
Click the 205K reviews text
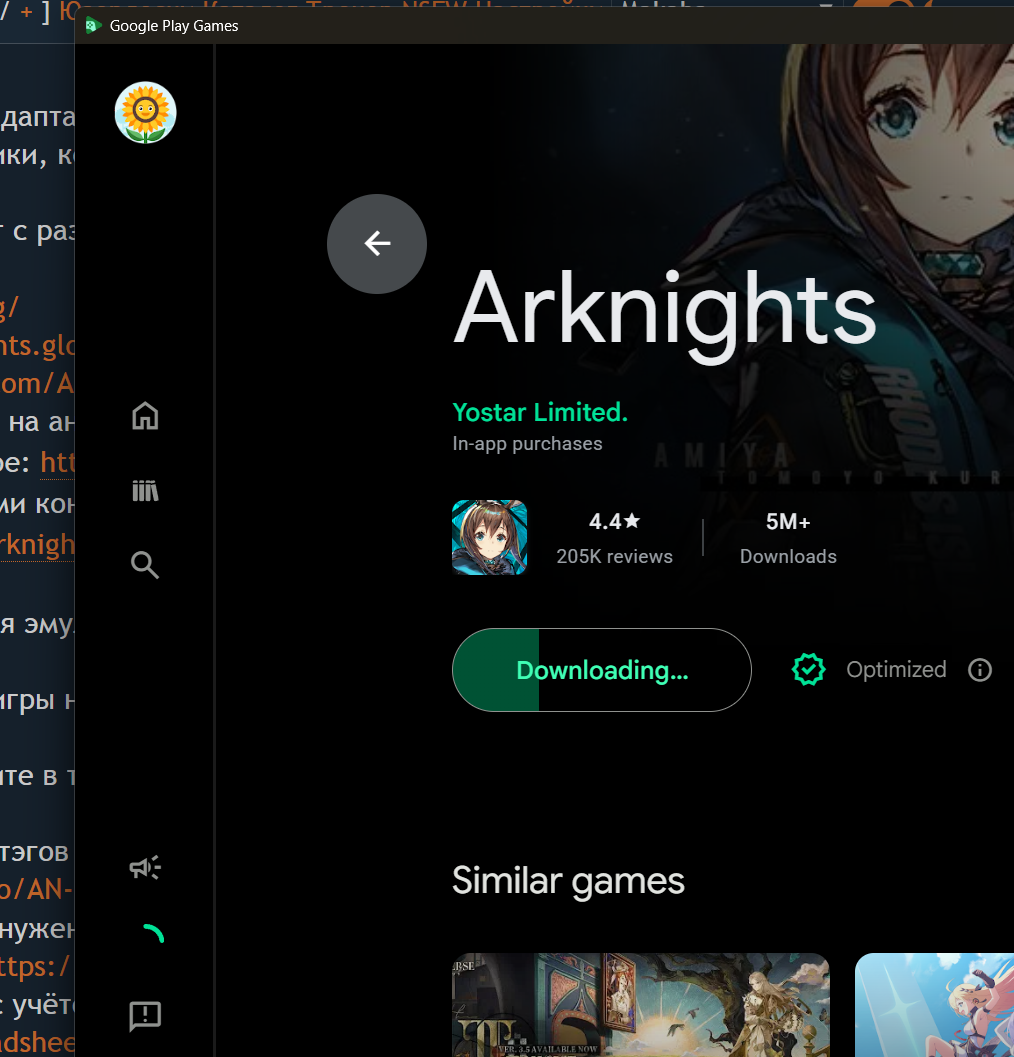point(614,556)
